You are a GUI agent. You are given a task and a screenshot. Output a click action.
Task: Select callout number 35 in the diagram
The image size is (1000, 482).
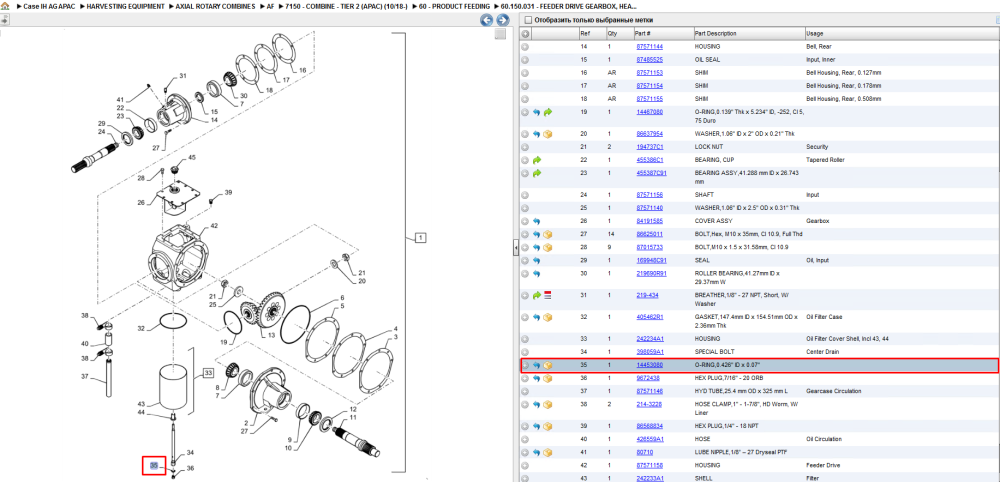point(153,465)
